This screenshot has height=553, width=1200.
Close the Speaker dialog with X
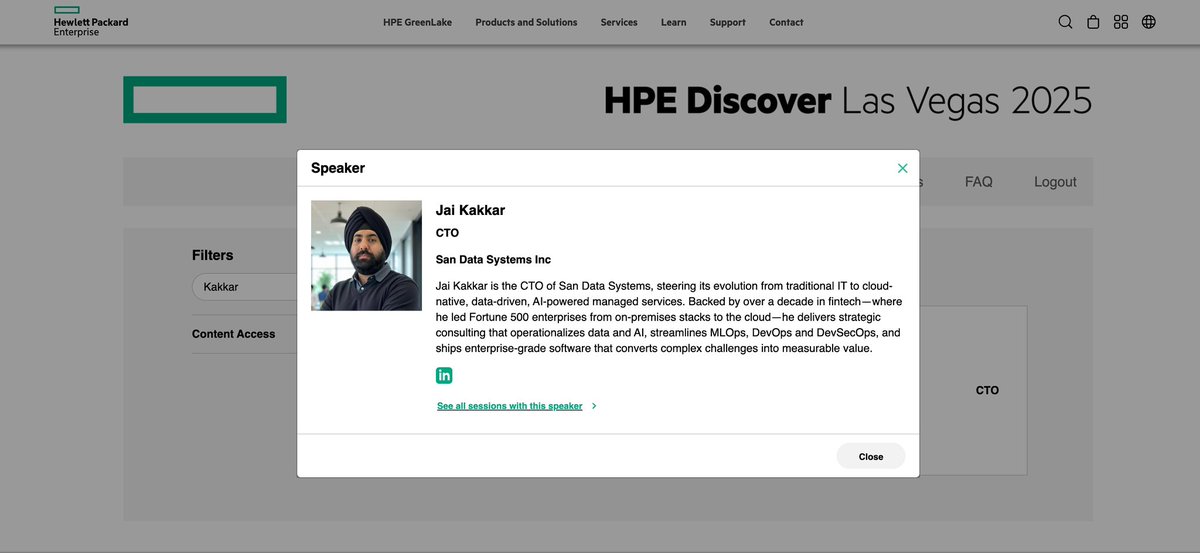point(903,168)
